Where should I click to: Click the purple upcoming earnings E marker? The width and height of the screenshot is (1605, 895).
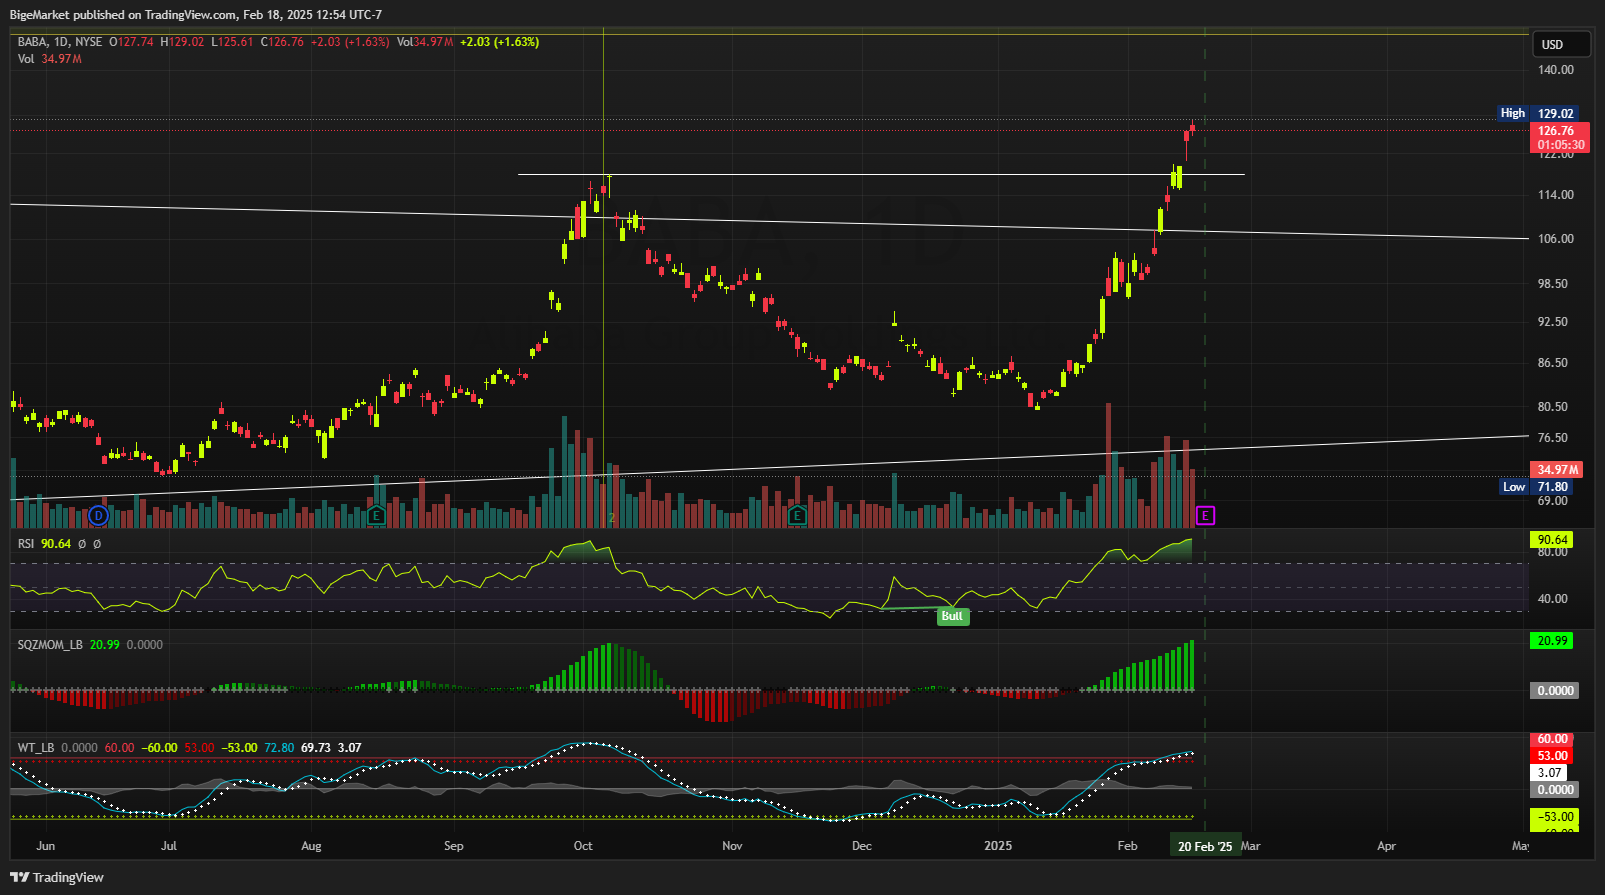pyautogui.click(x=1206, y=516)
